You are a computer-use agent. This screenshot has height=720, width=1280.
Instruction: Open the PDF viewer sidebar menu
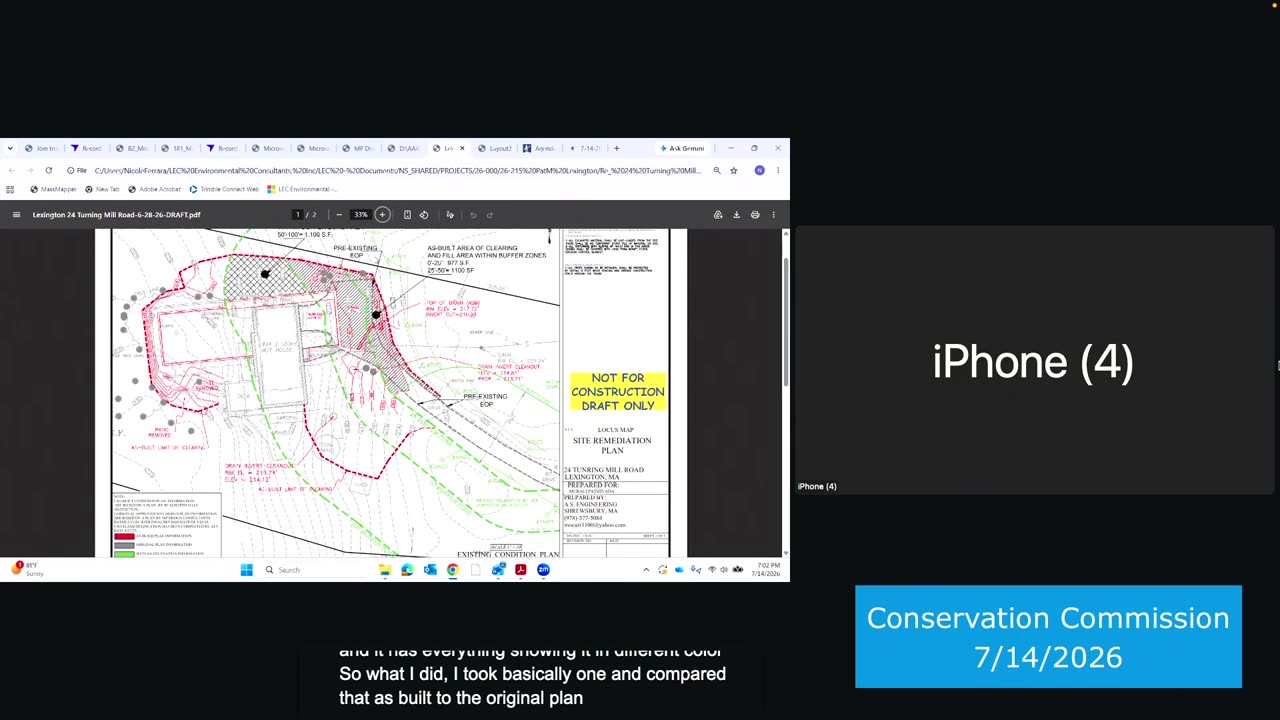point(16,214)
